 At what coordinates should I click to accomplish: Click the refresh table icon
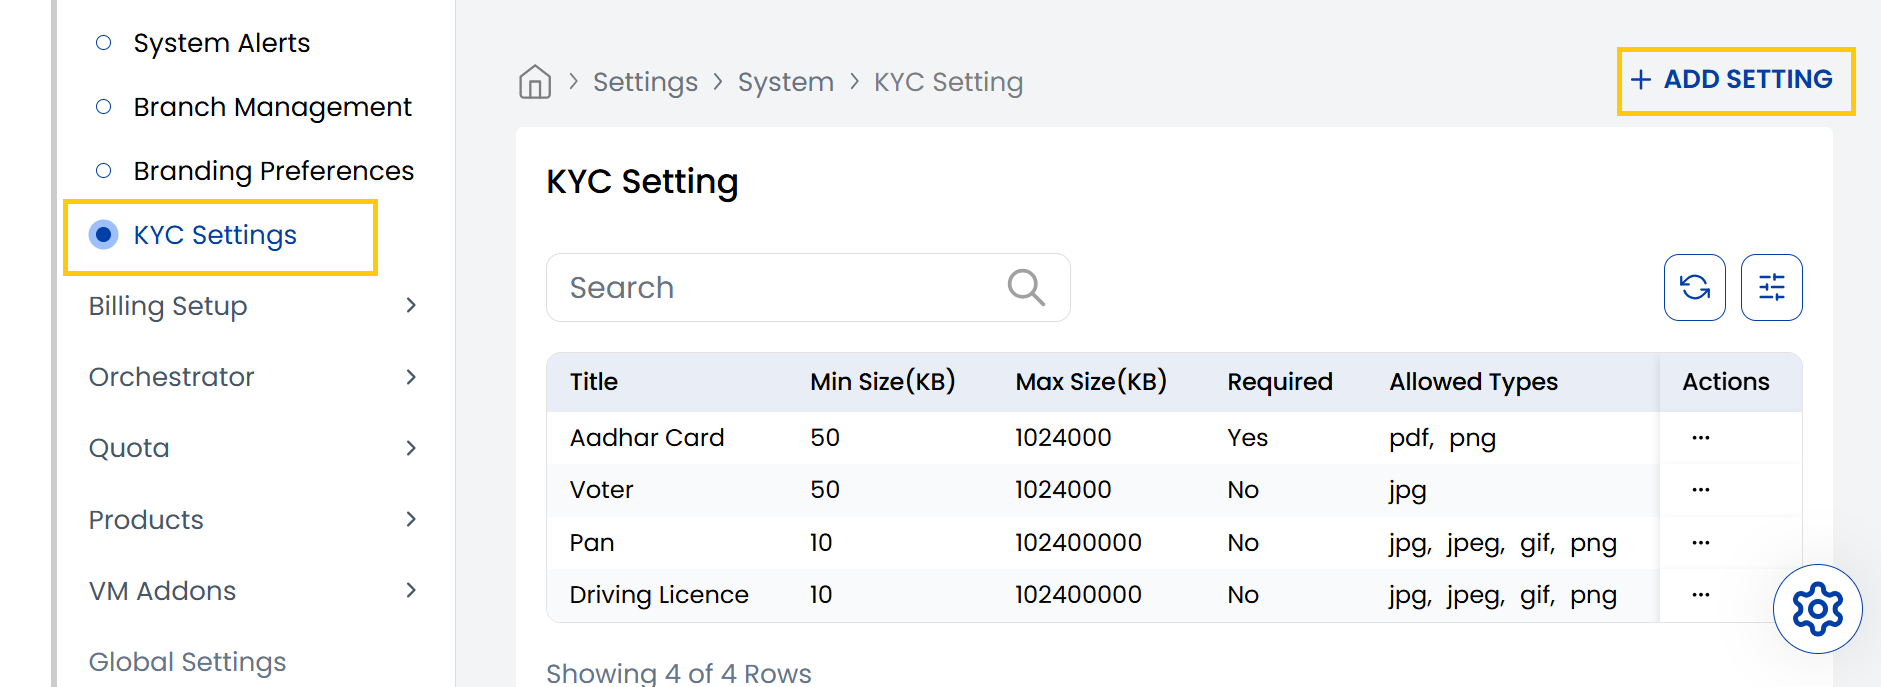click(x=1695, y=288)
